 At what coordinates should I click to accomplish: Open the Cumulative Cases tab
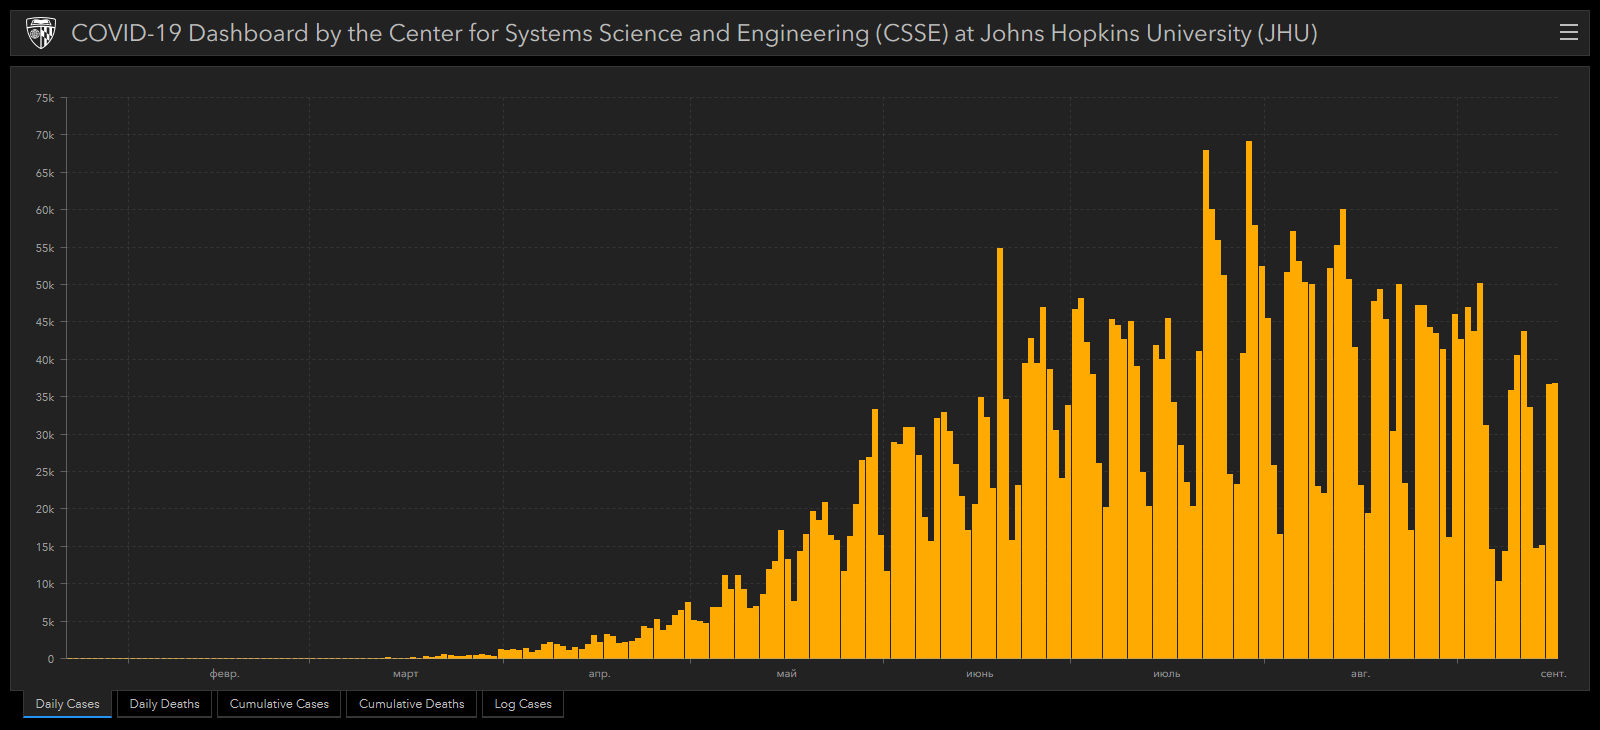pyautogui.click(x=279, y=704)
